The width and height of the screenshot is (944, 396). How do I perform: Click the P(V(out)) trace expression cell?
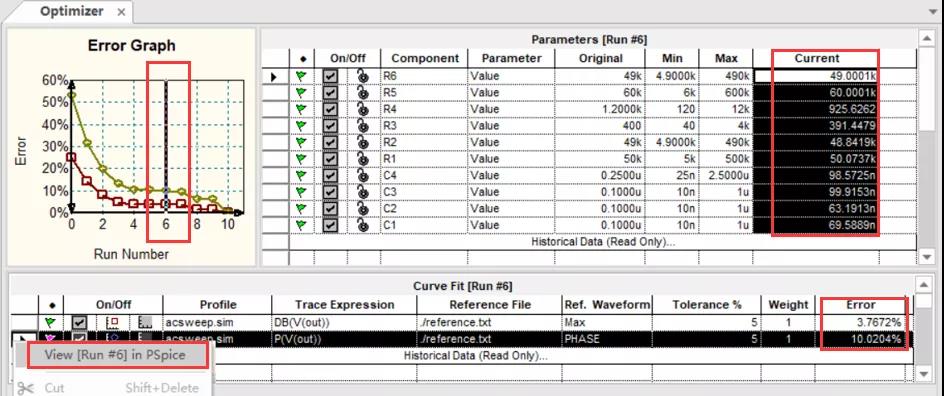pyautogui.click(x=344, y=339)
